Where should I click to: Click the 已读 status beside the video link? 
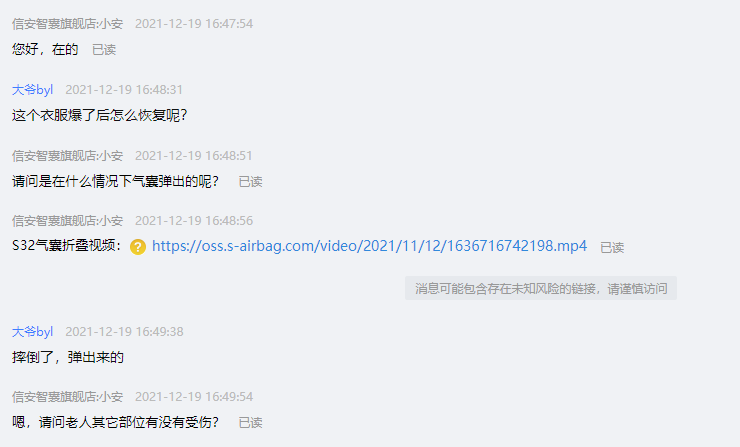[x=612, y=247]
